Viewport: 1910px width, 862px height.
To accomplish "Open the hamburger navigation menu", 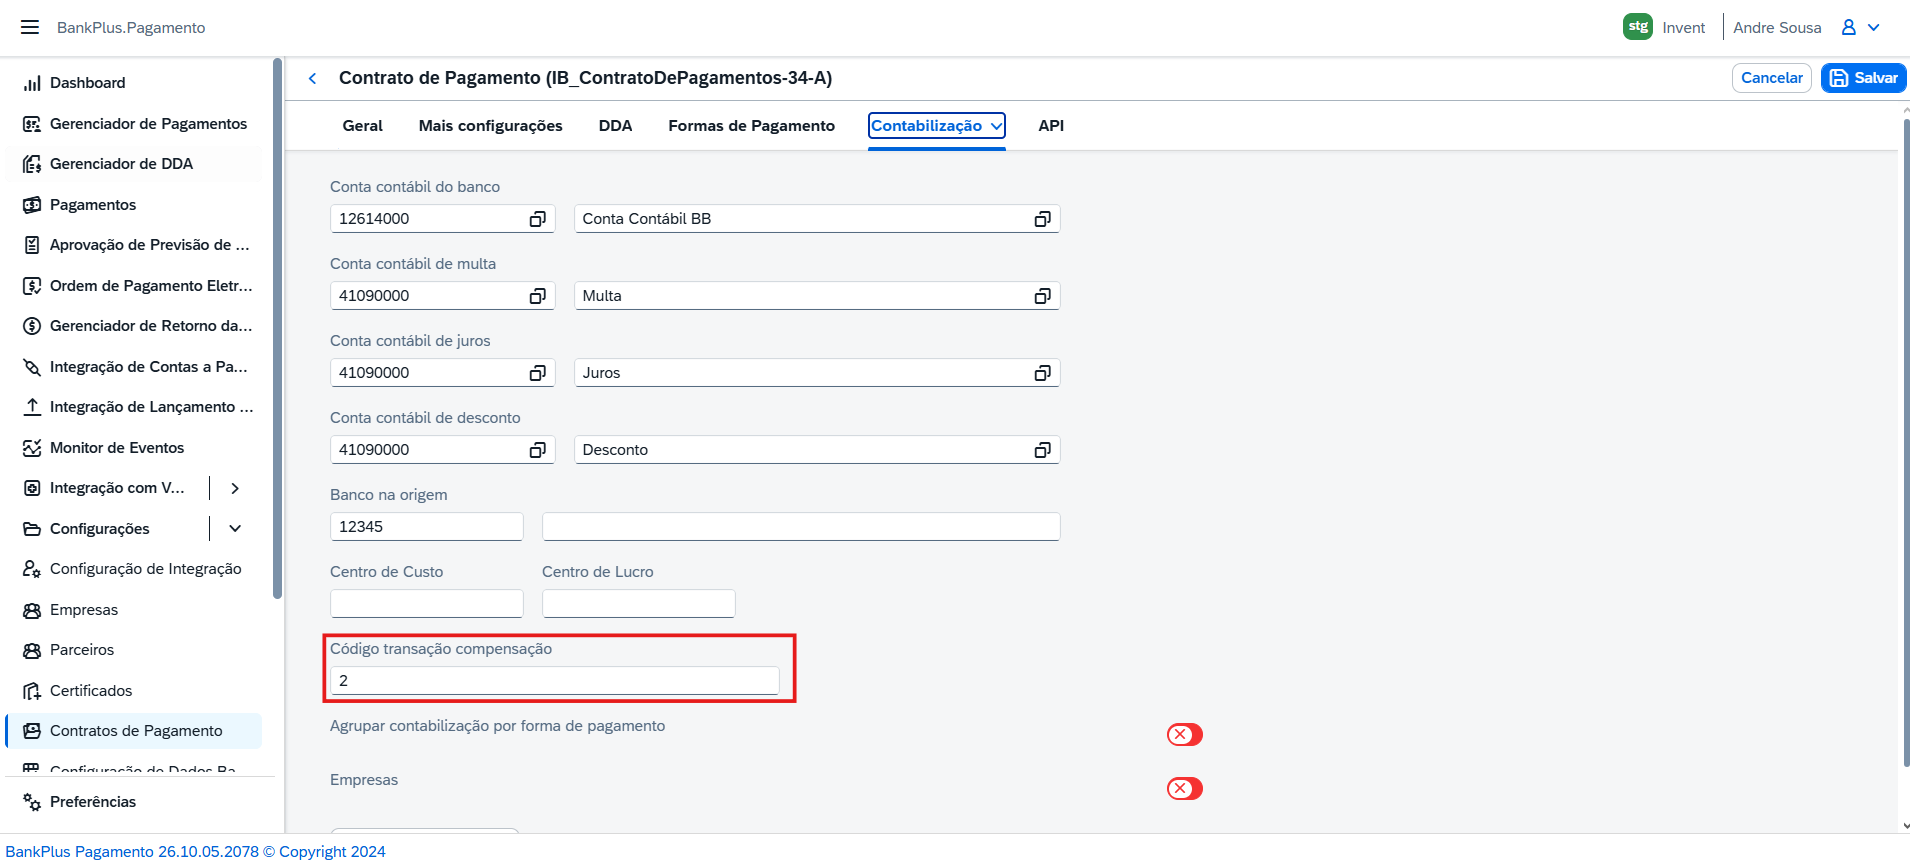I will (30, 27).
